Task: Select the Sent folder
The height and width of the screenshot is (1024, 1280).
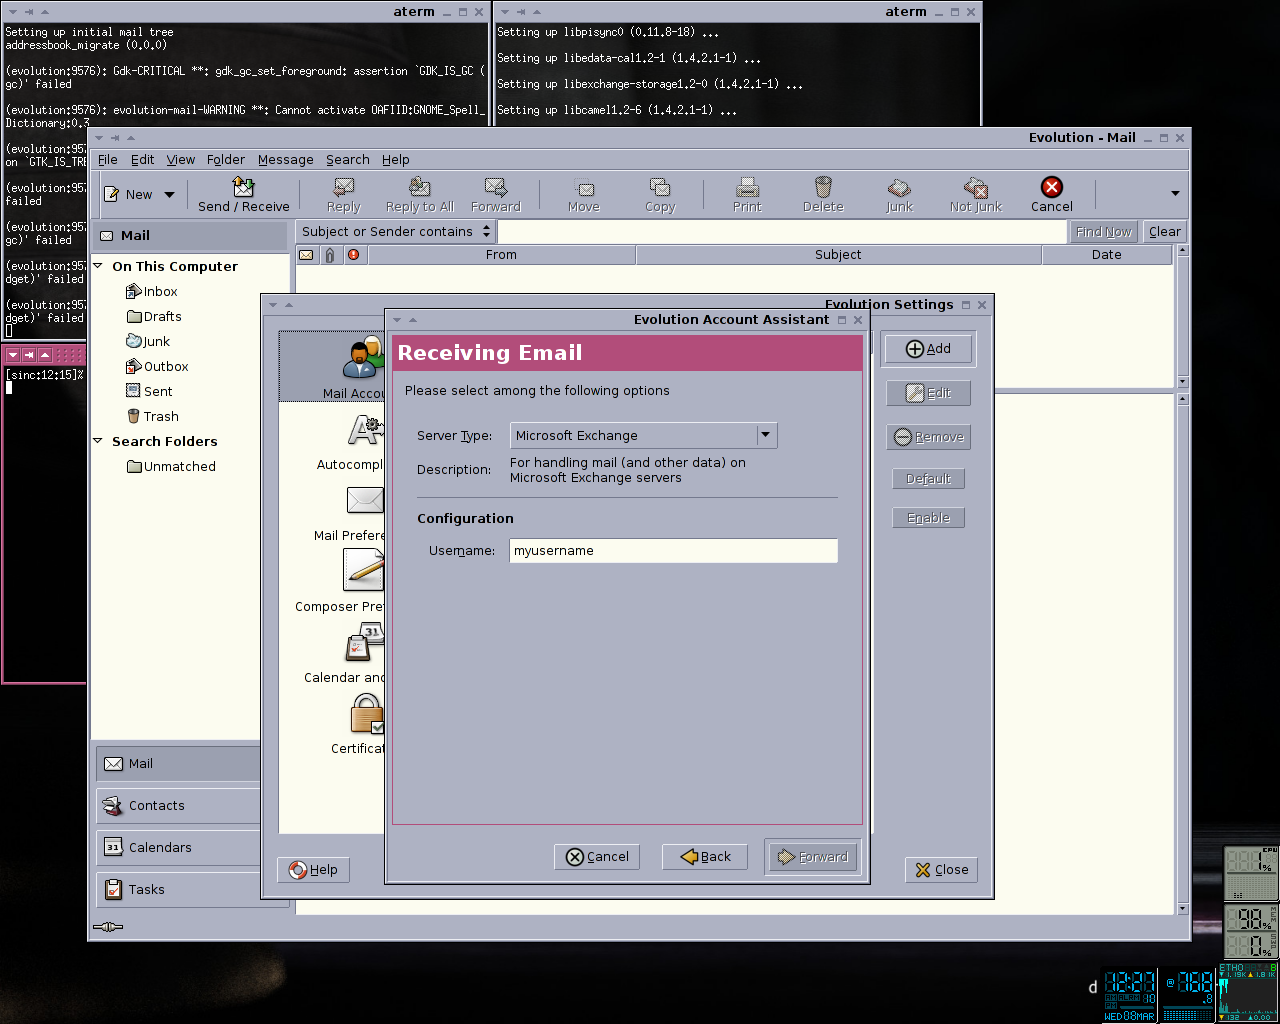Action: coord(149,392)
